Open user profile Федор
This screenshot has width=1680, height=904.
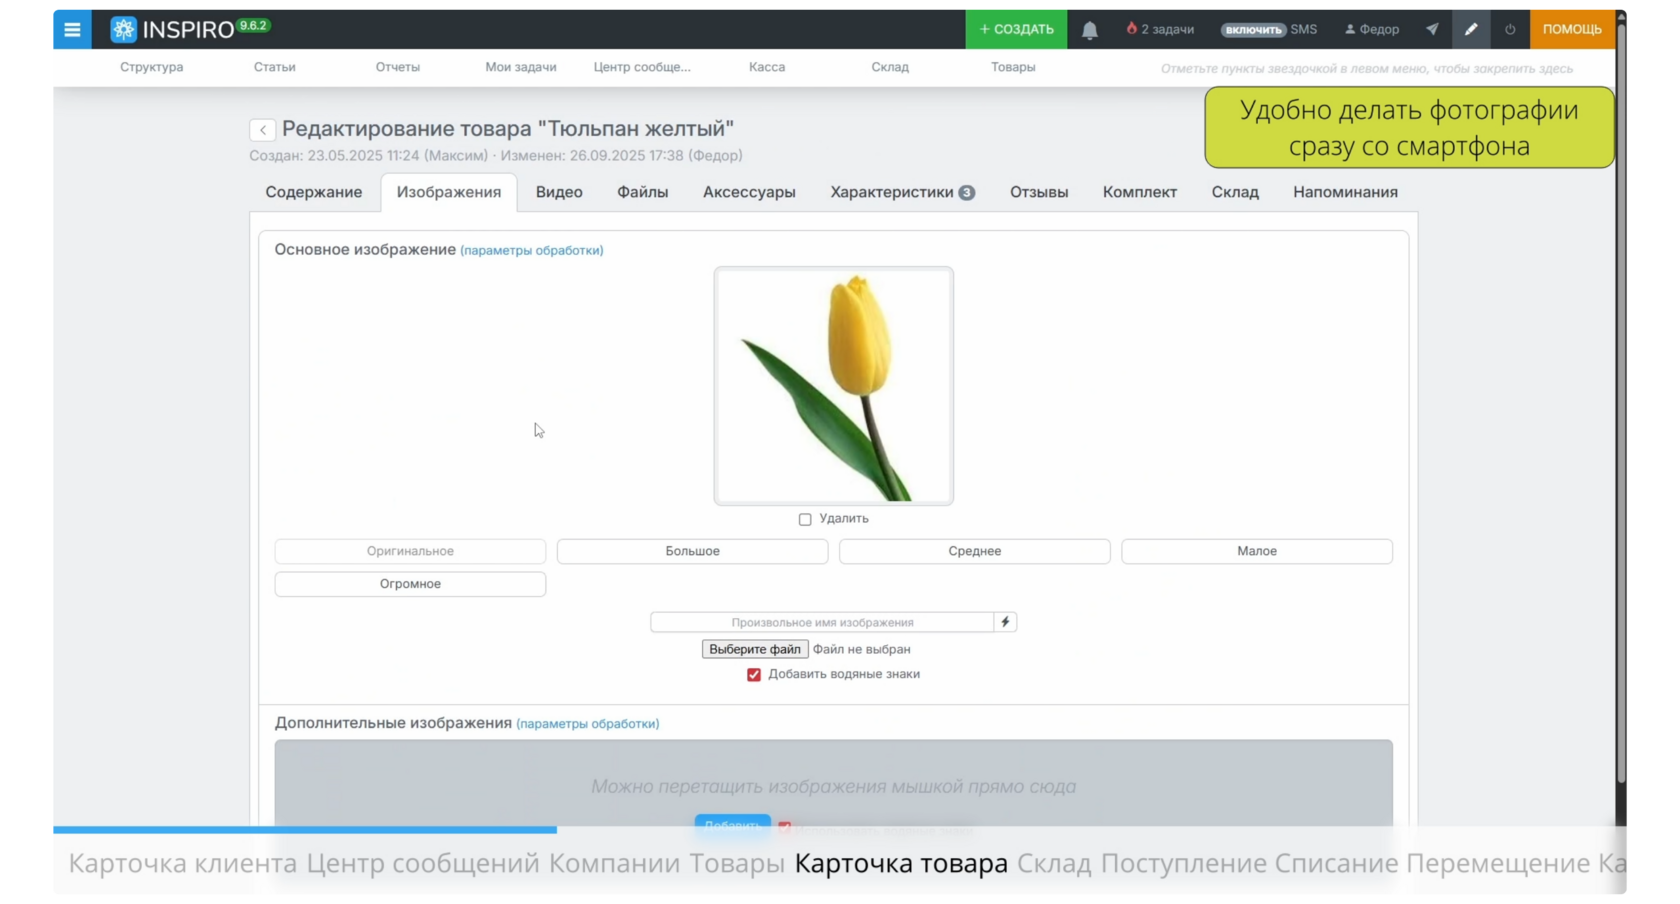1372,29
